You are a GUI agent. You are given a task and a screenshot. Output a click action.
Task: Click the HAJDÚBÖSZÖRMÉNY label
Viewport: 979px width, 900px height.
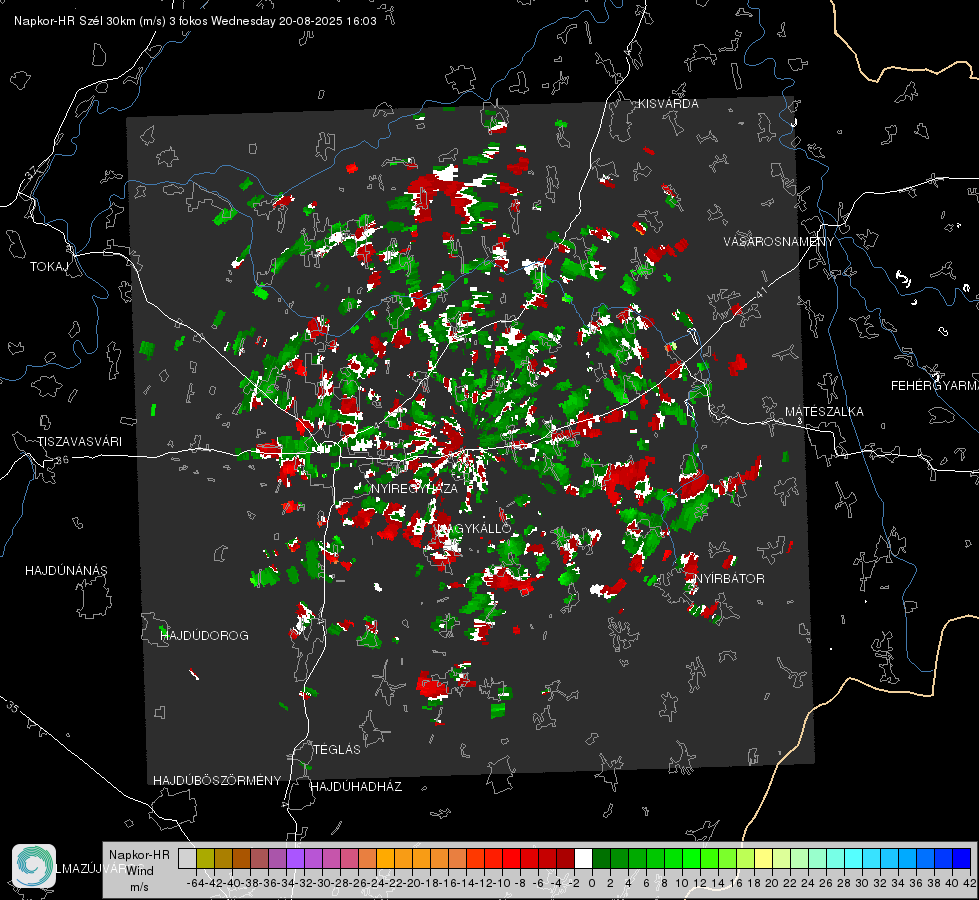pyautogui.click(x=217, y=781)
